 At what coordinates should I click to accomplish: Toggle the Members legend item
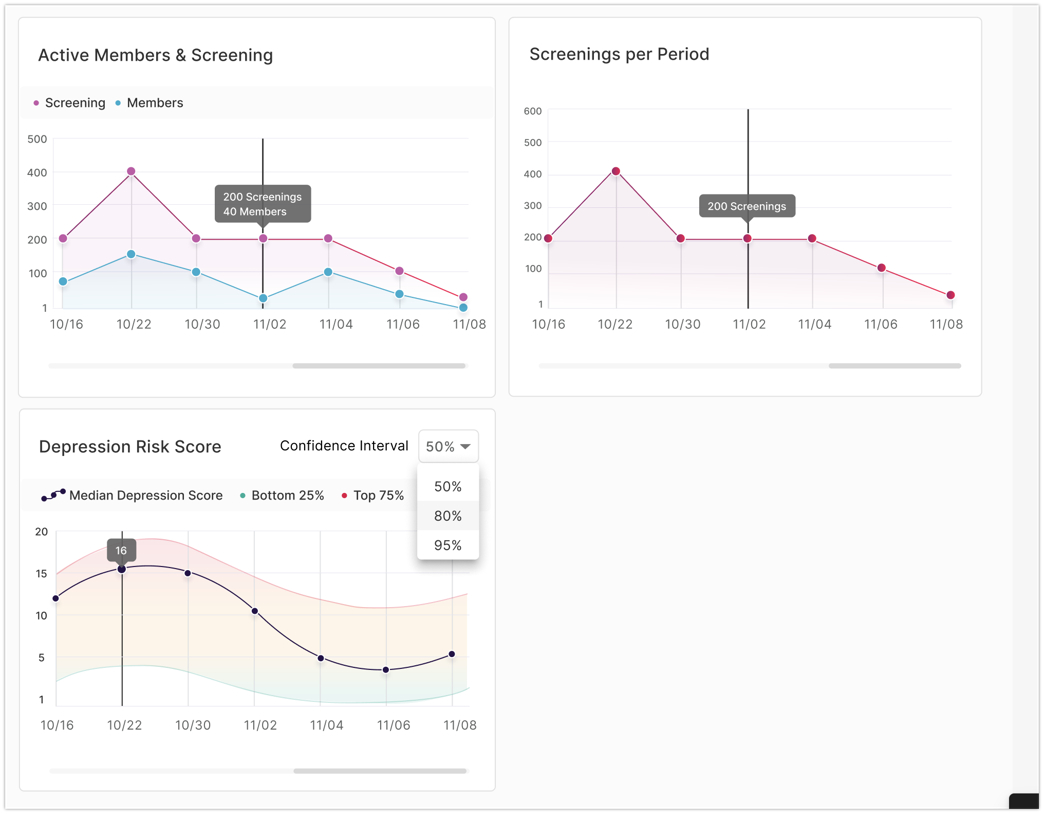[149, 103]
